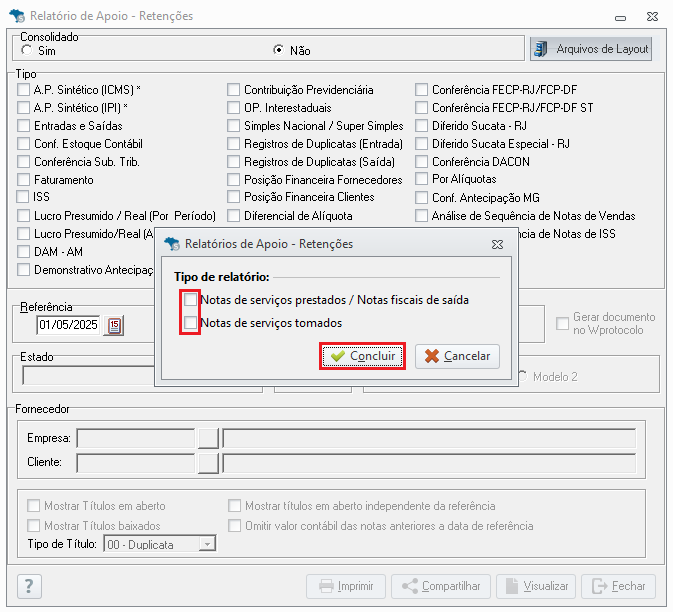
Task: Enable Conferência DACON checkbox
Action: (x=421, y=162)
